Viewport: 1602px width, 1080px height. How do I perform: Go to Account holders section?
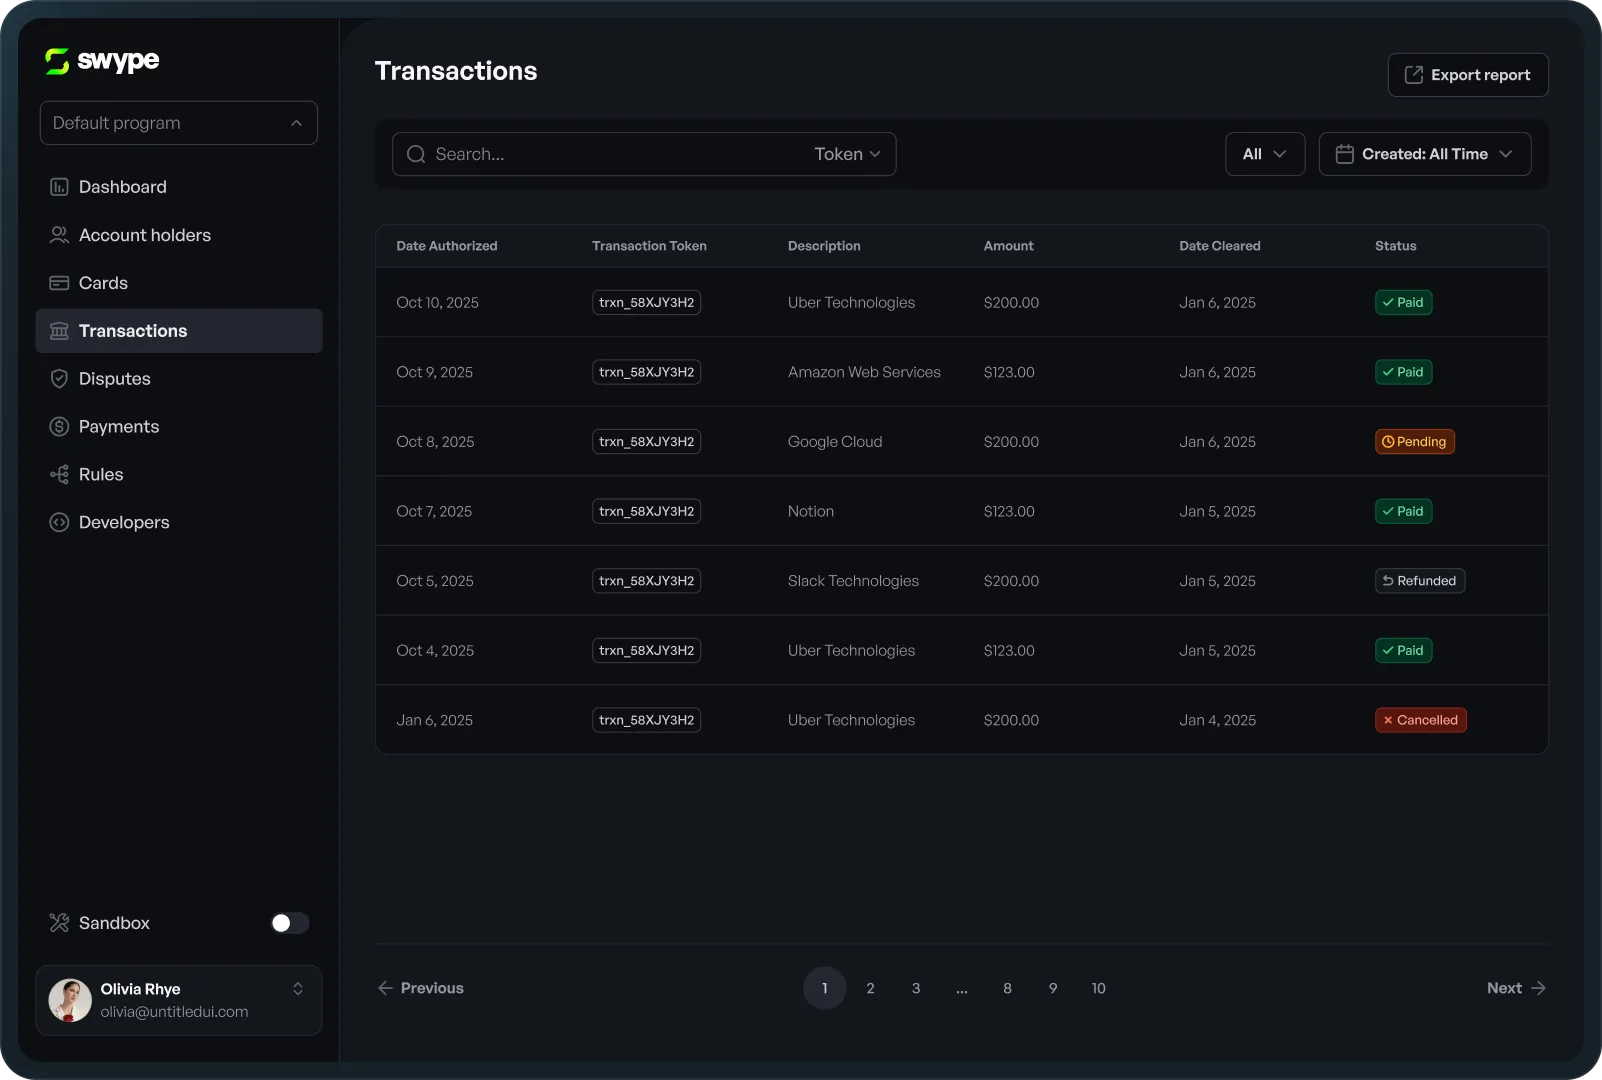[x=179, y=235]
